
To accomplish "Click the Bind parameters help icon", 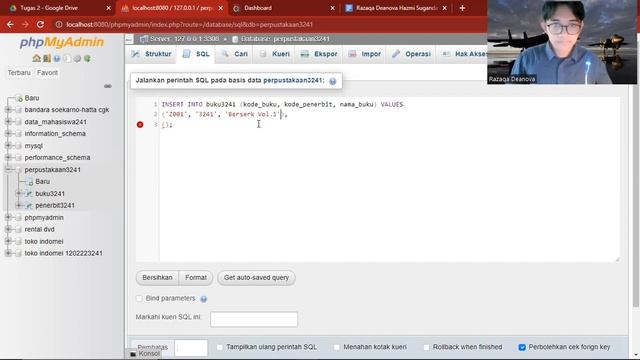I will pos(204,299).
